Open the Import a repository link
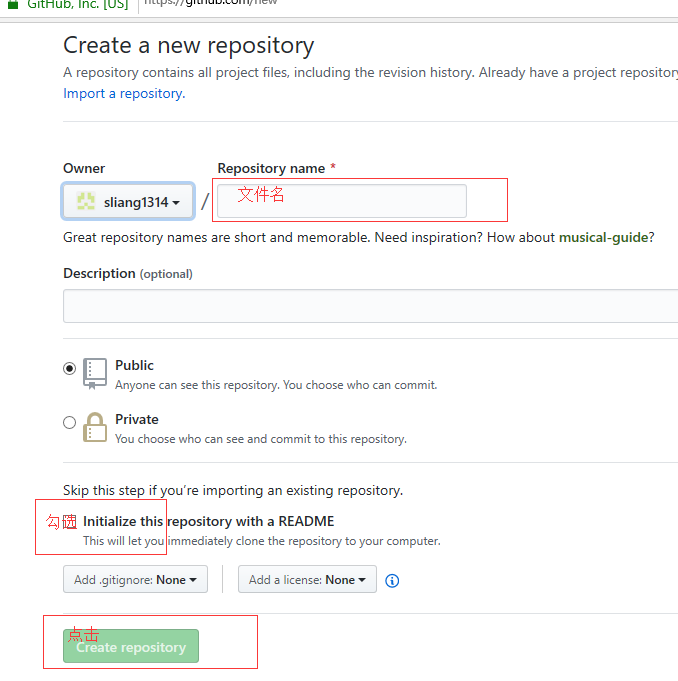Screen dimensions: 678x681 click(x=124, y=93)
